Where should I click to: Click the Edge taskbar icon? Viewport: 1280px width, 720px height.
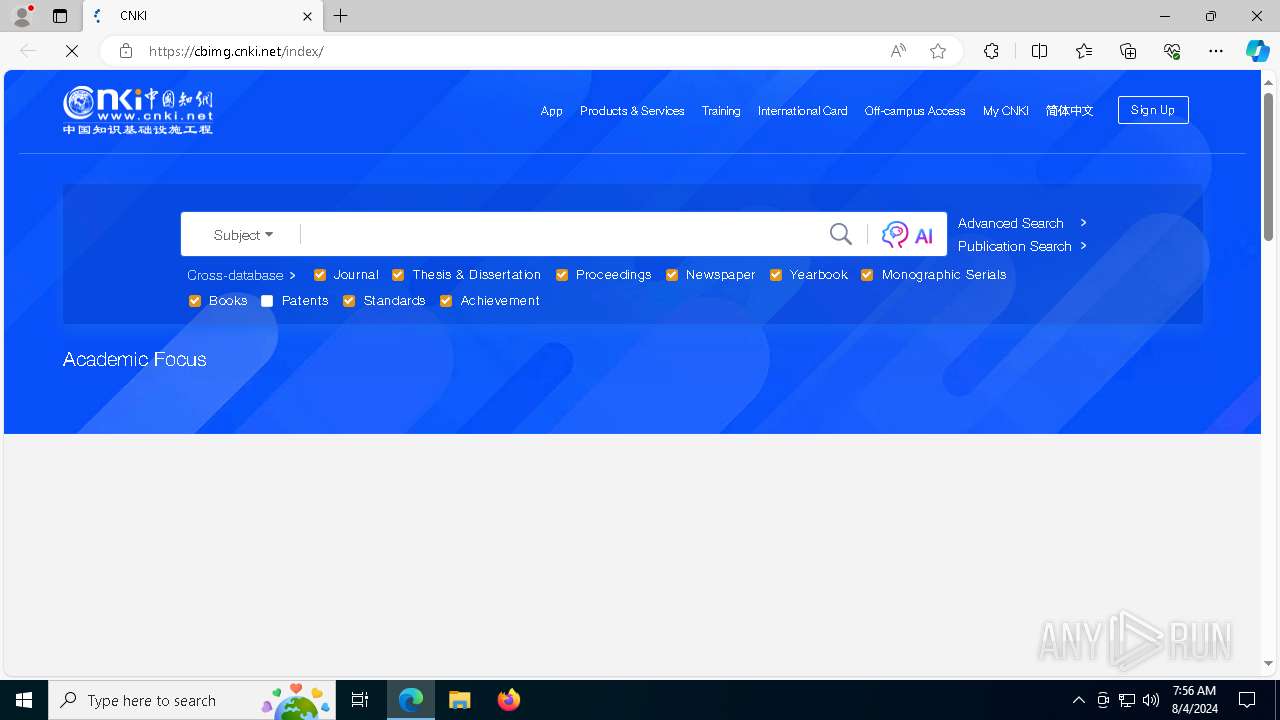[x=411, y=700]
